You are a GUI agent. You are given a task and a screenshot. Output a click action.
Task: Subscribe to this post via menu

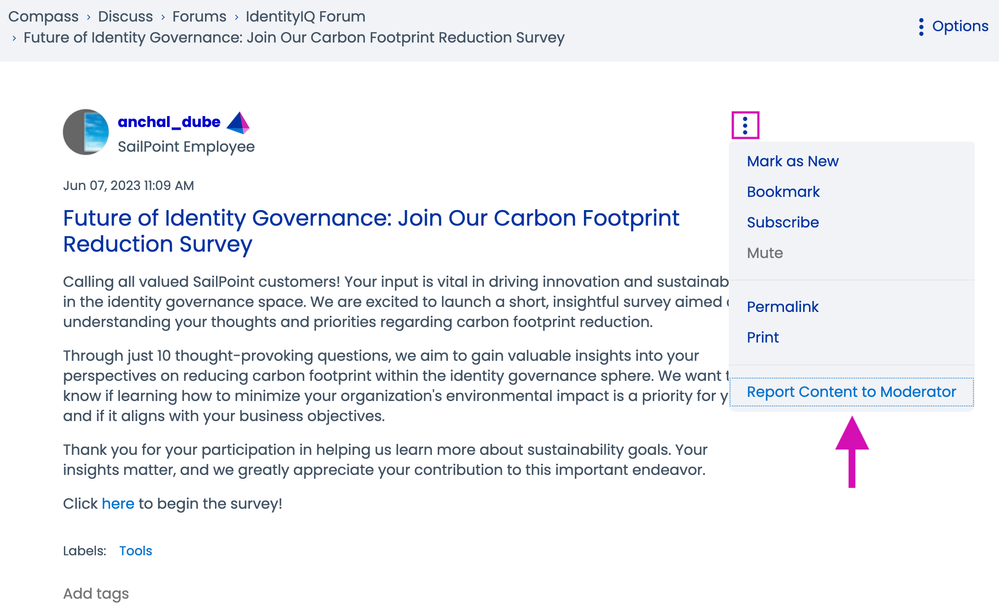pos(782,222)
